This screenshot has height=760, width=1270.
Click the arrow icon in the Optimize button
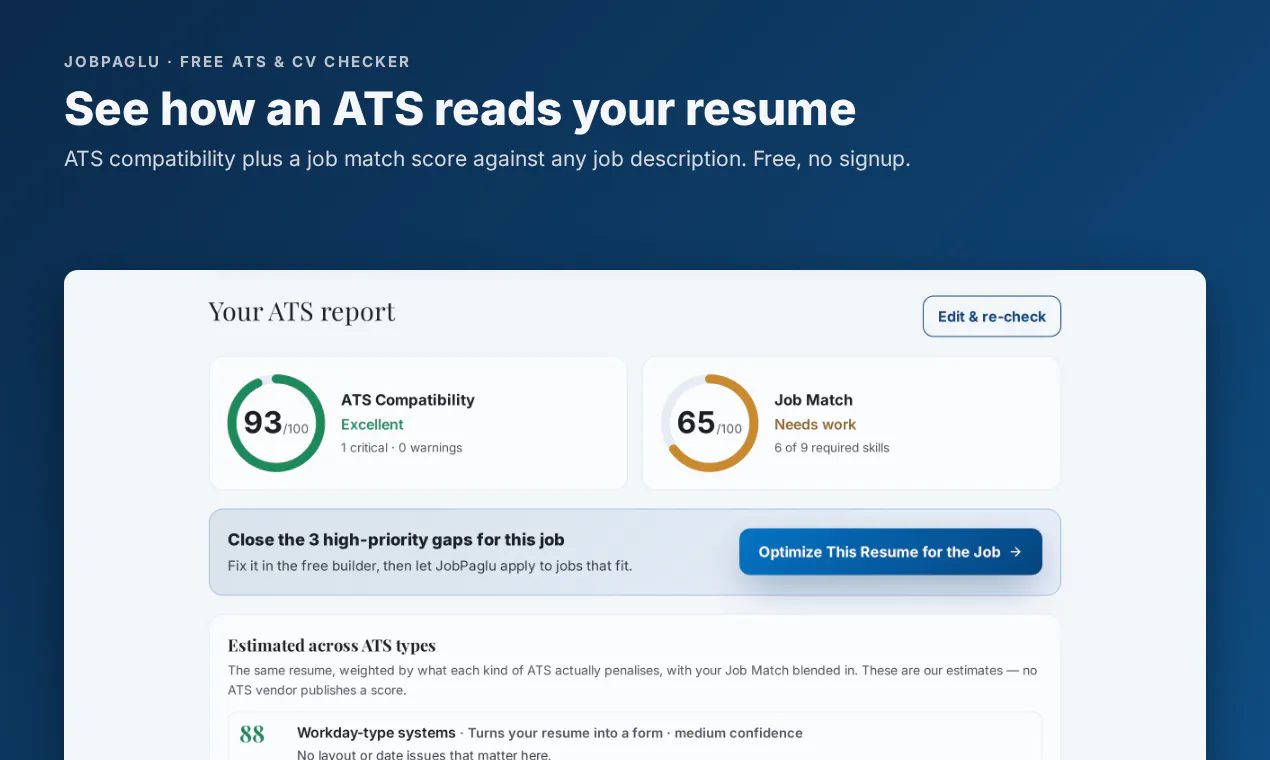tap(1016, 552)
